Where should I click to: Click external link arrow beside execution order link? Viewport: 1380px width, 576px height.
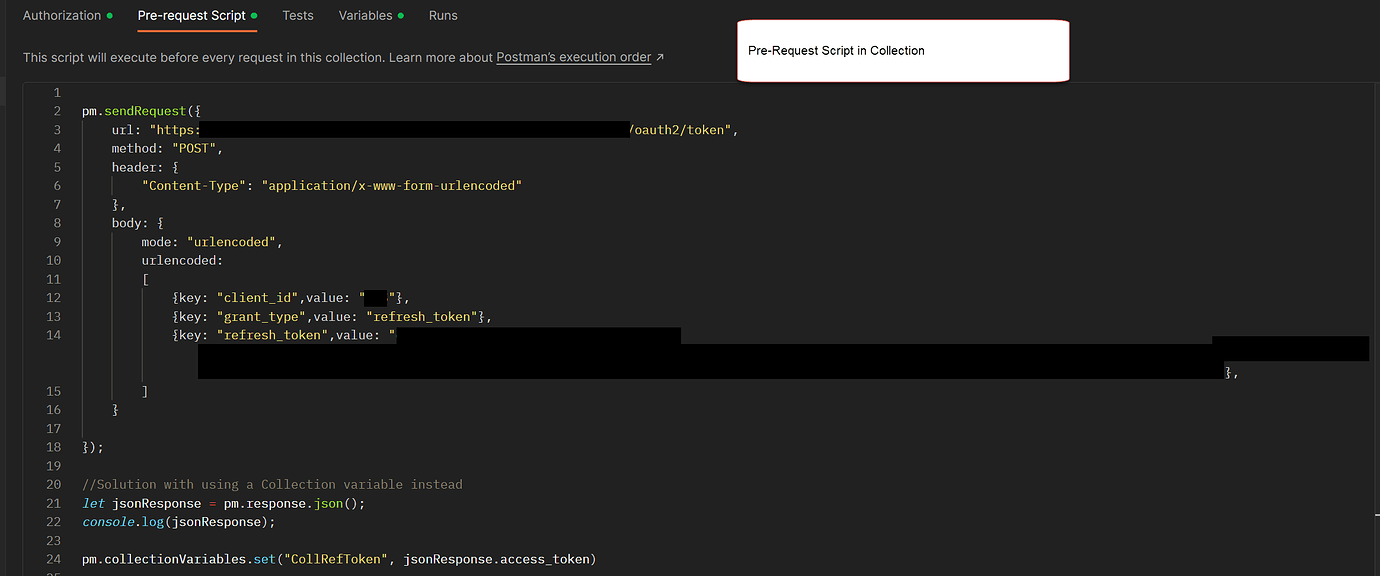tap(658, 57)
